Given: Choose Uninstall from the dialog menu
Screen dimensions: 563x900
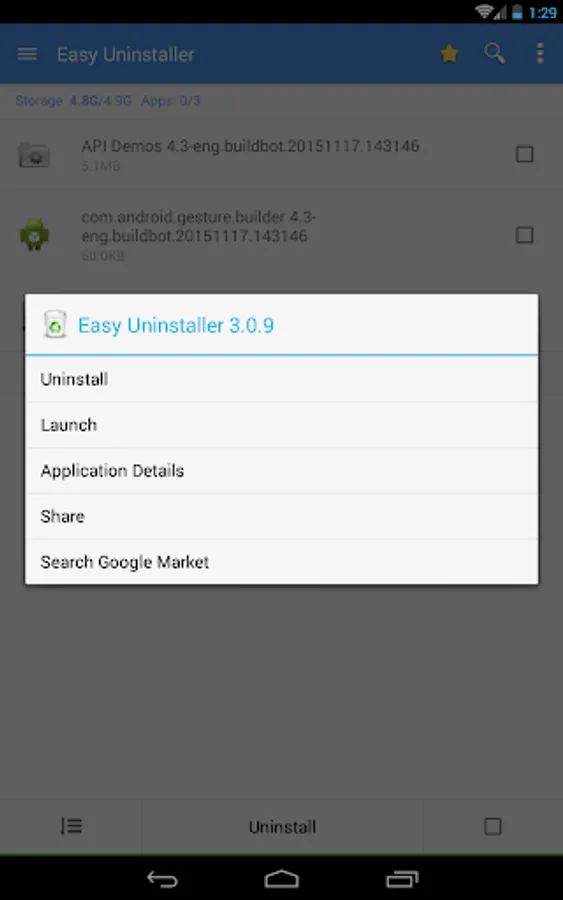Looking at the screenshot, I should [x=281, y=379].
